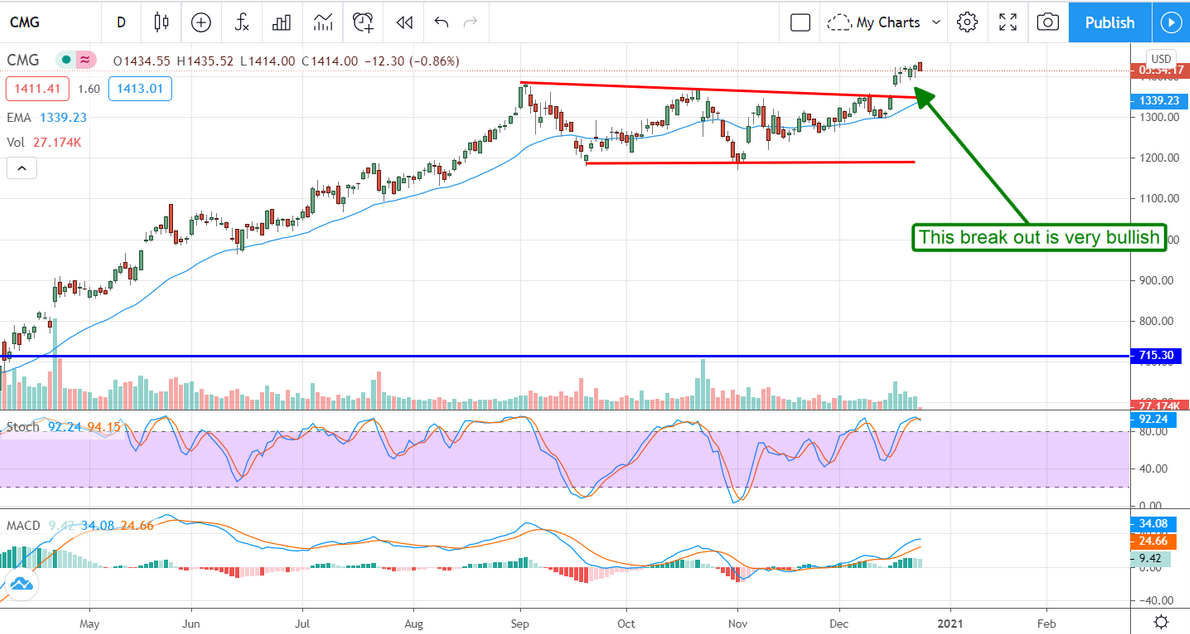This screenshot has height=634, width=1190.
Task: Click the blue buy price 1413.01 button
Action: (140, 89)
